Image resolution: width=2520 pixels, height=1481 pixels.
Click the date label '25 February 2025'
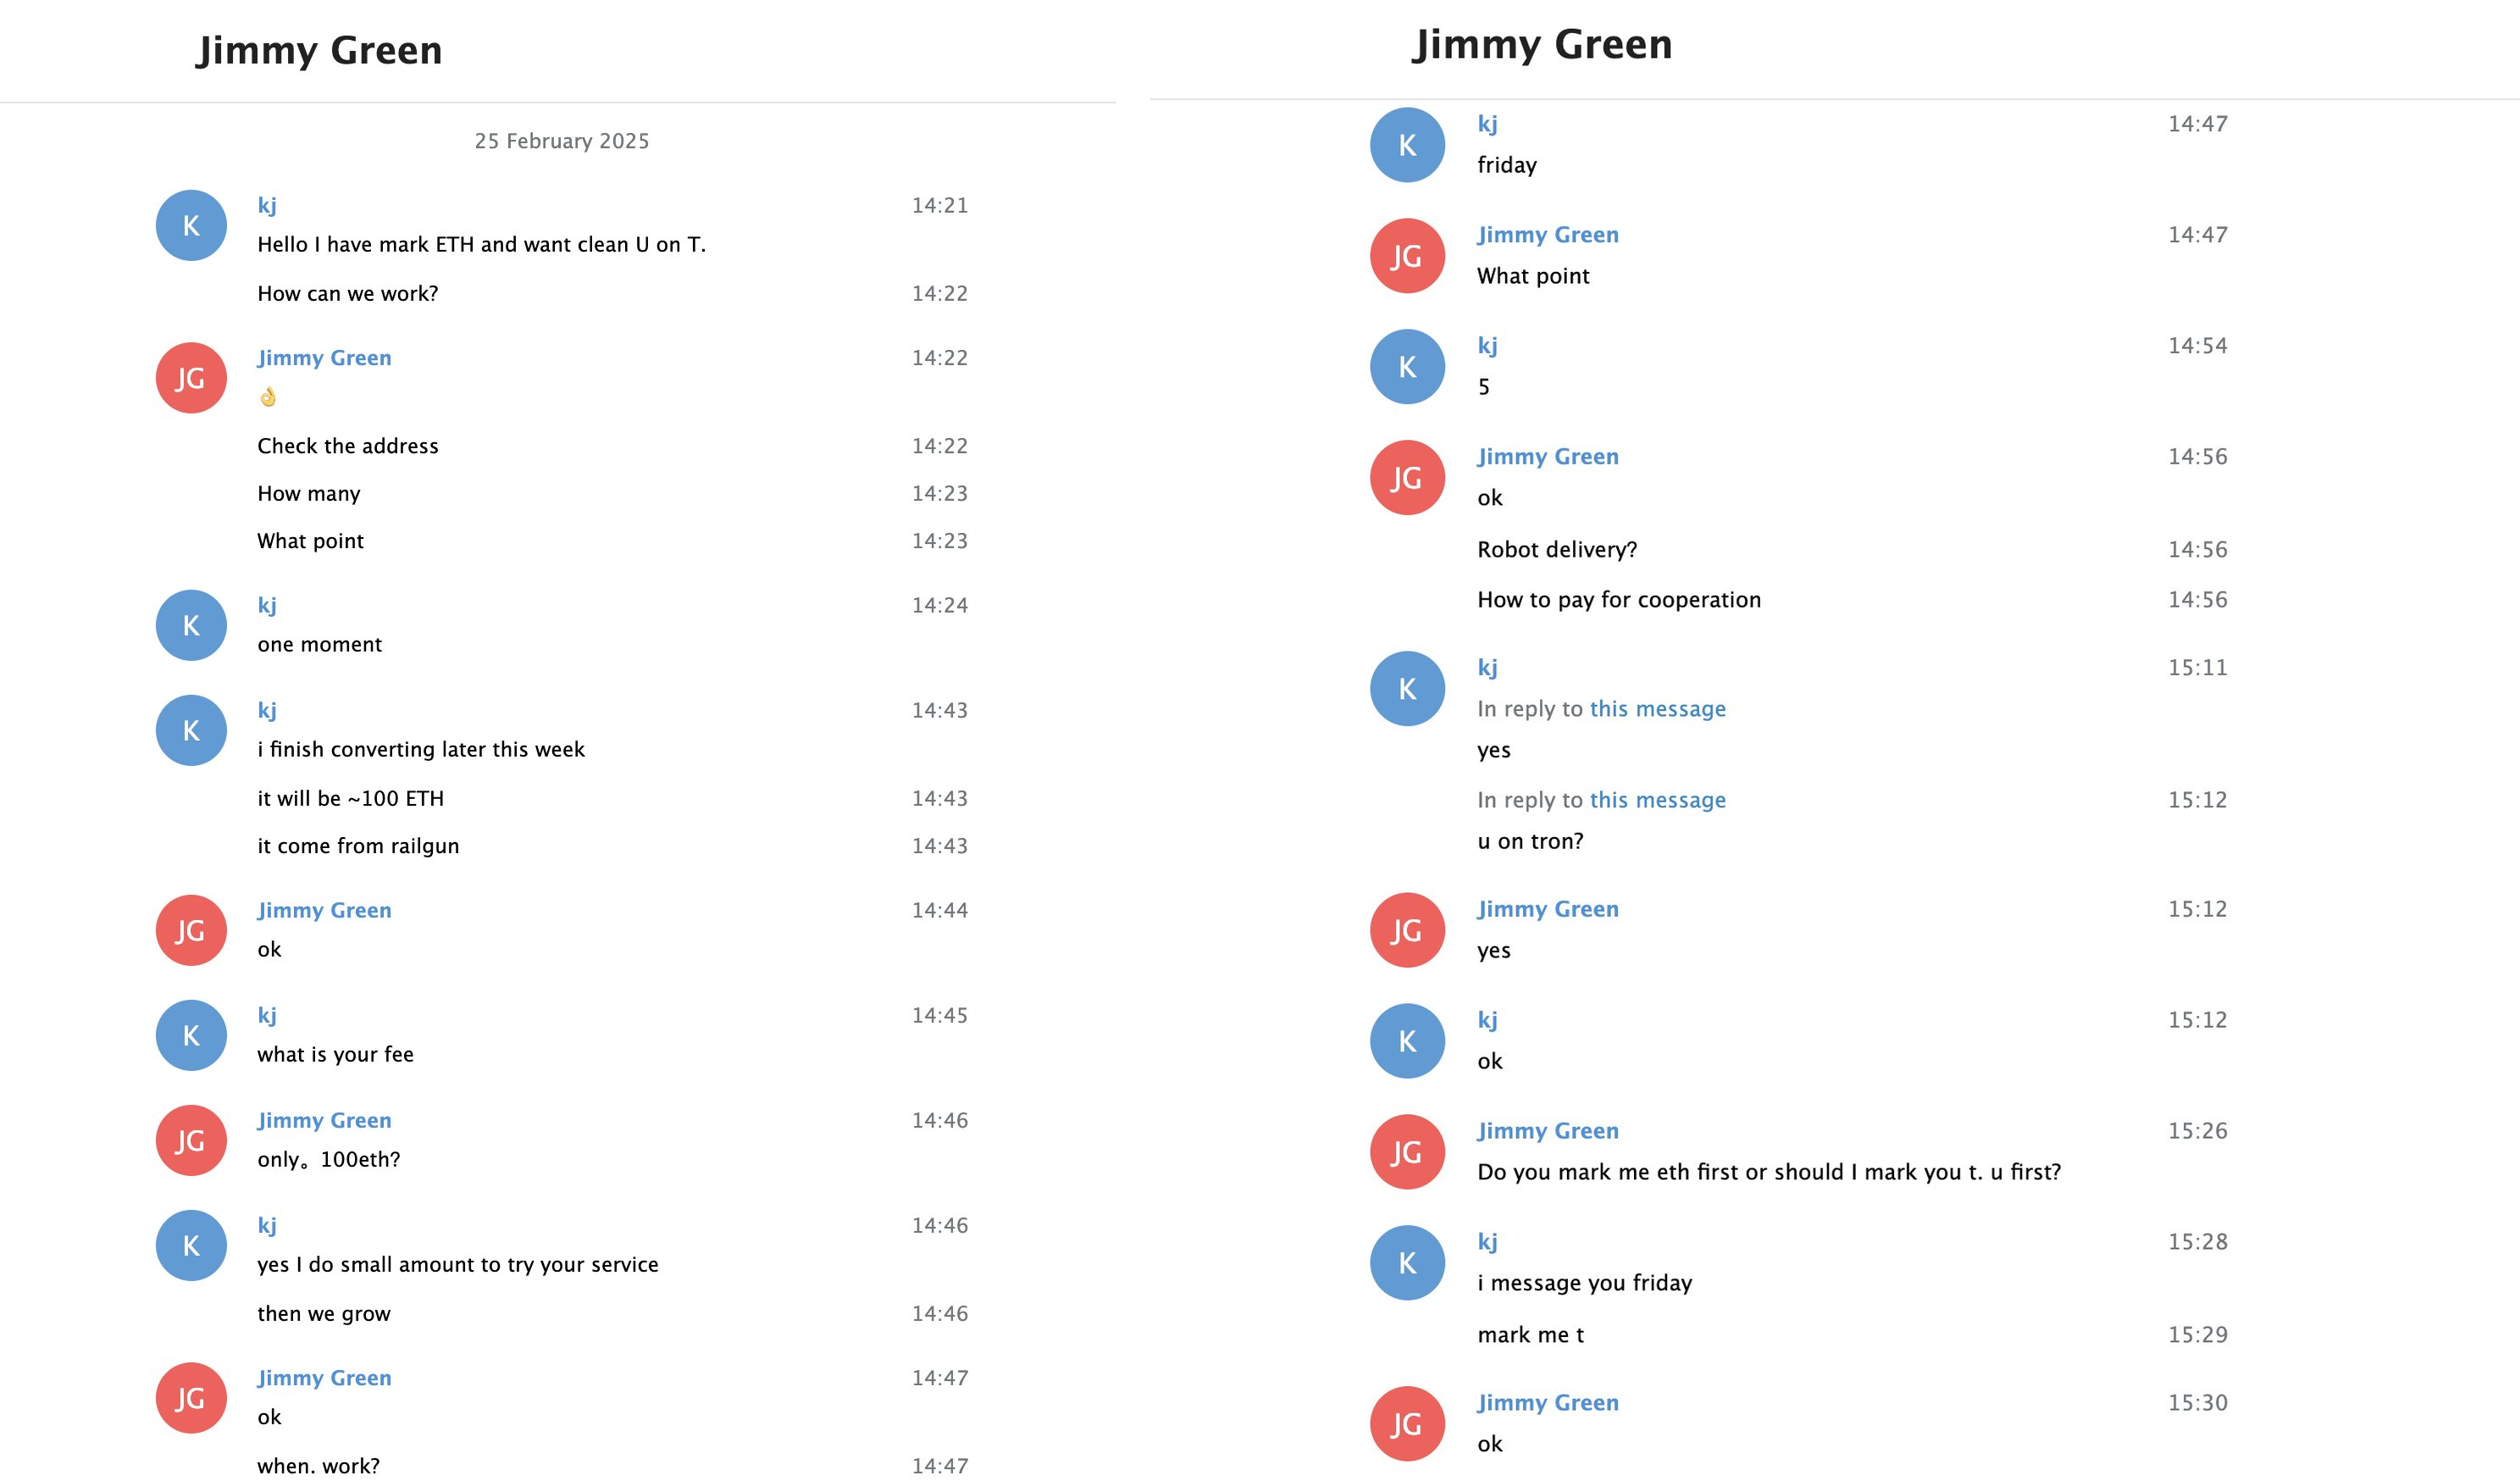point(562,141)
